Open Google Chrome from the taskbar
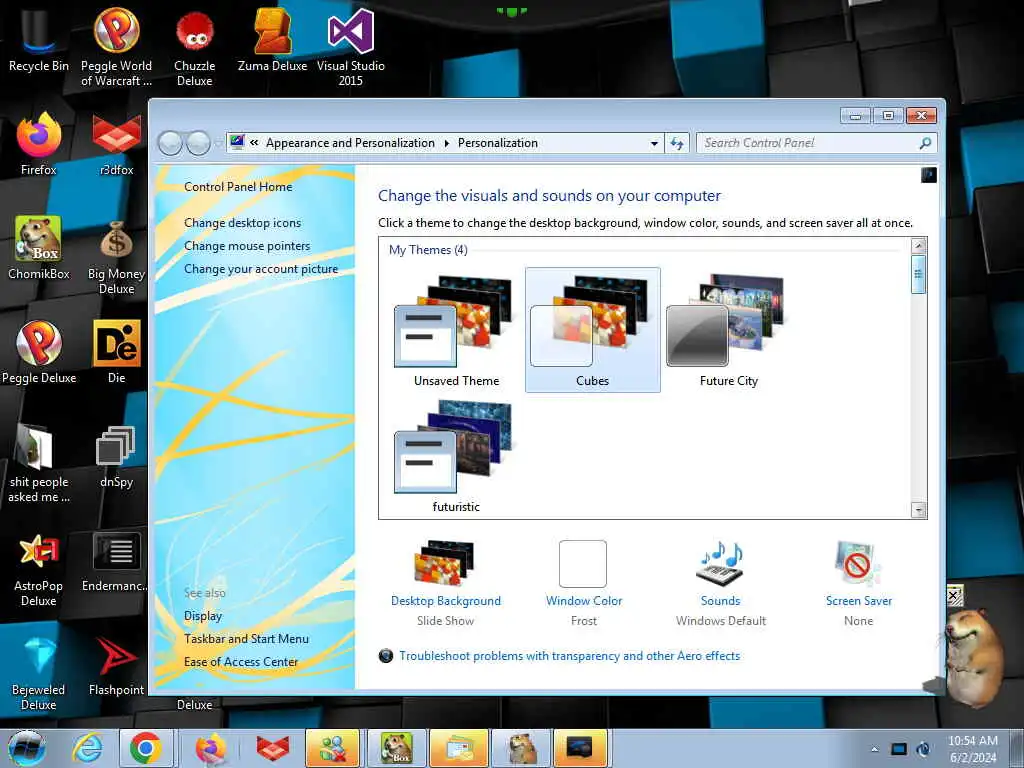The height and width of the screenshot is (768, 1024). click(145, 748)
